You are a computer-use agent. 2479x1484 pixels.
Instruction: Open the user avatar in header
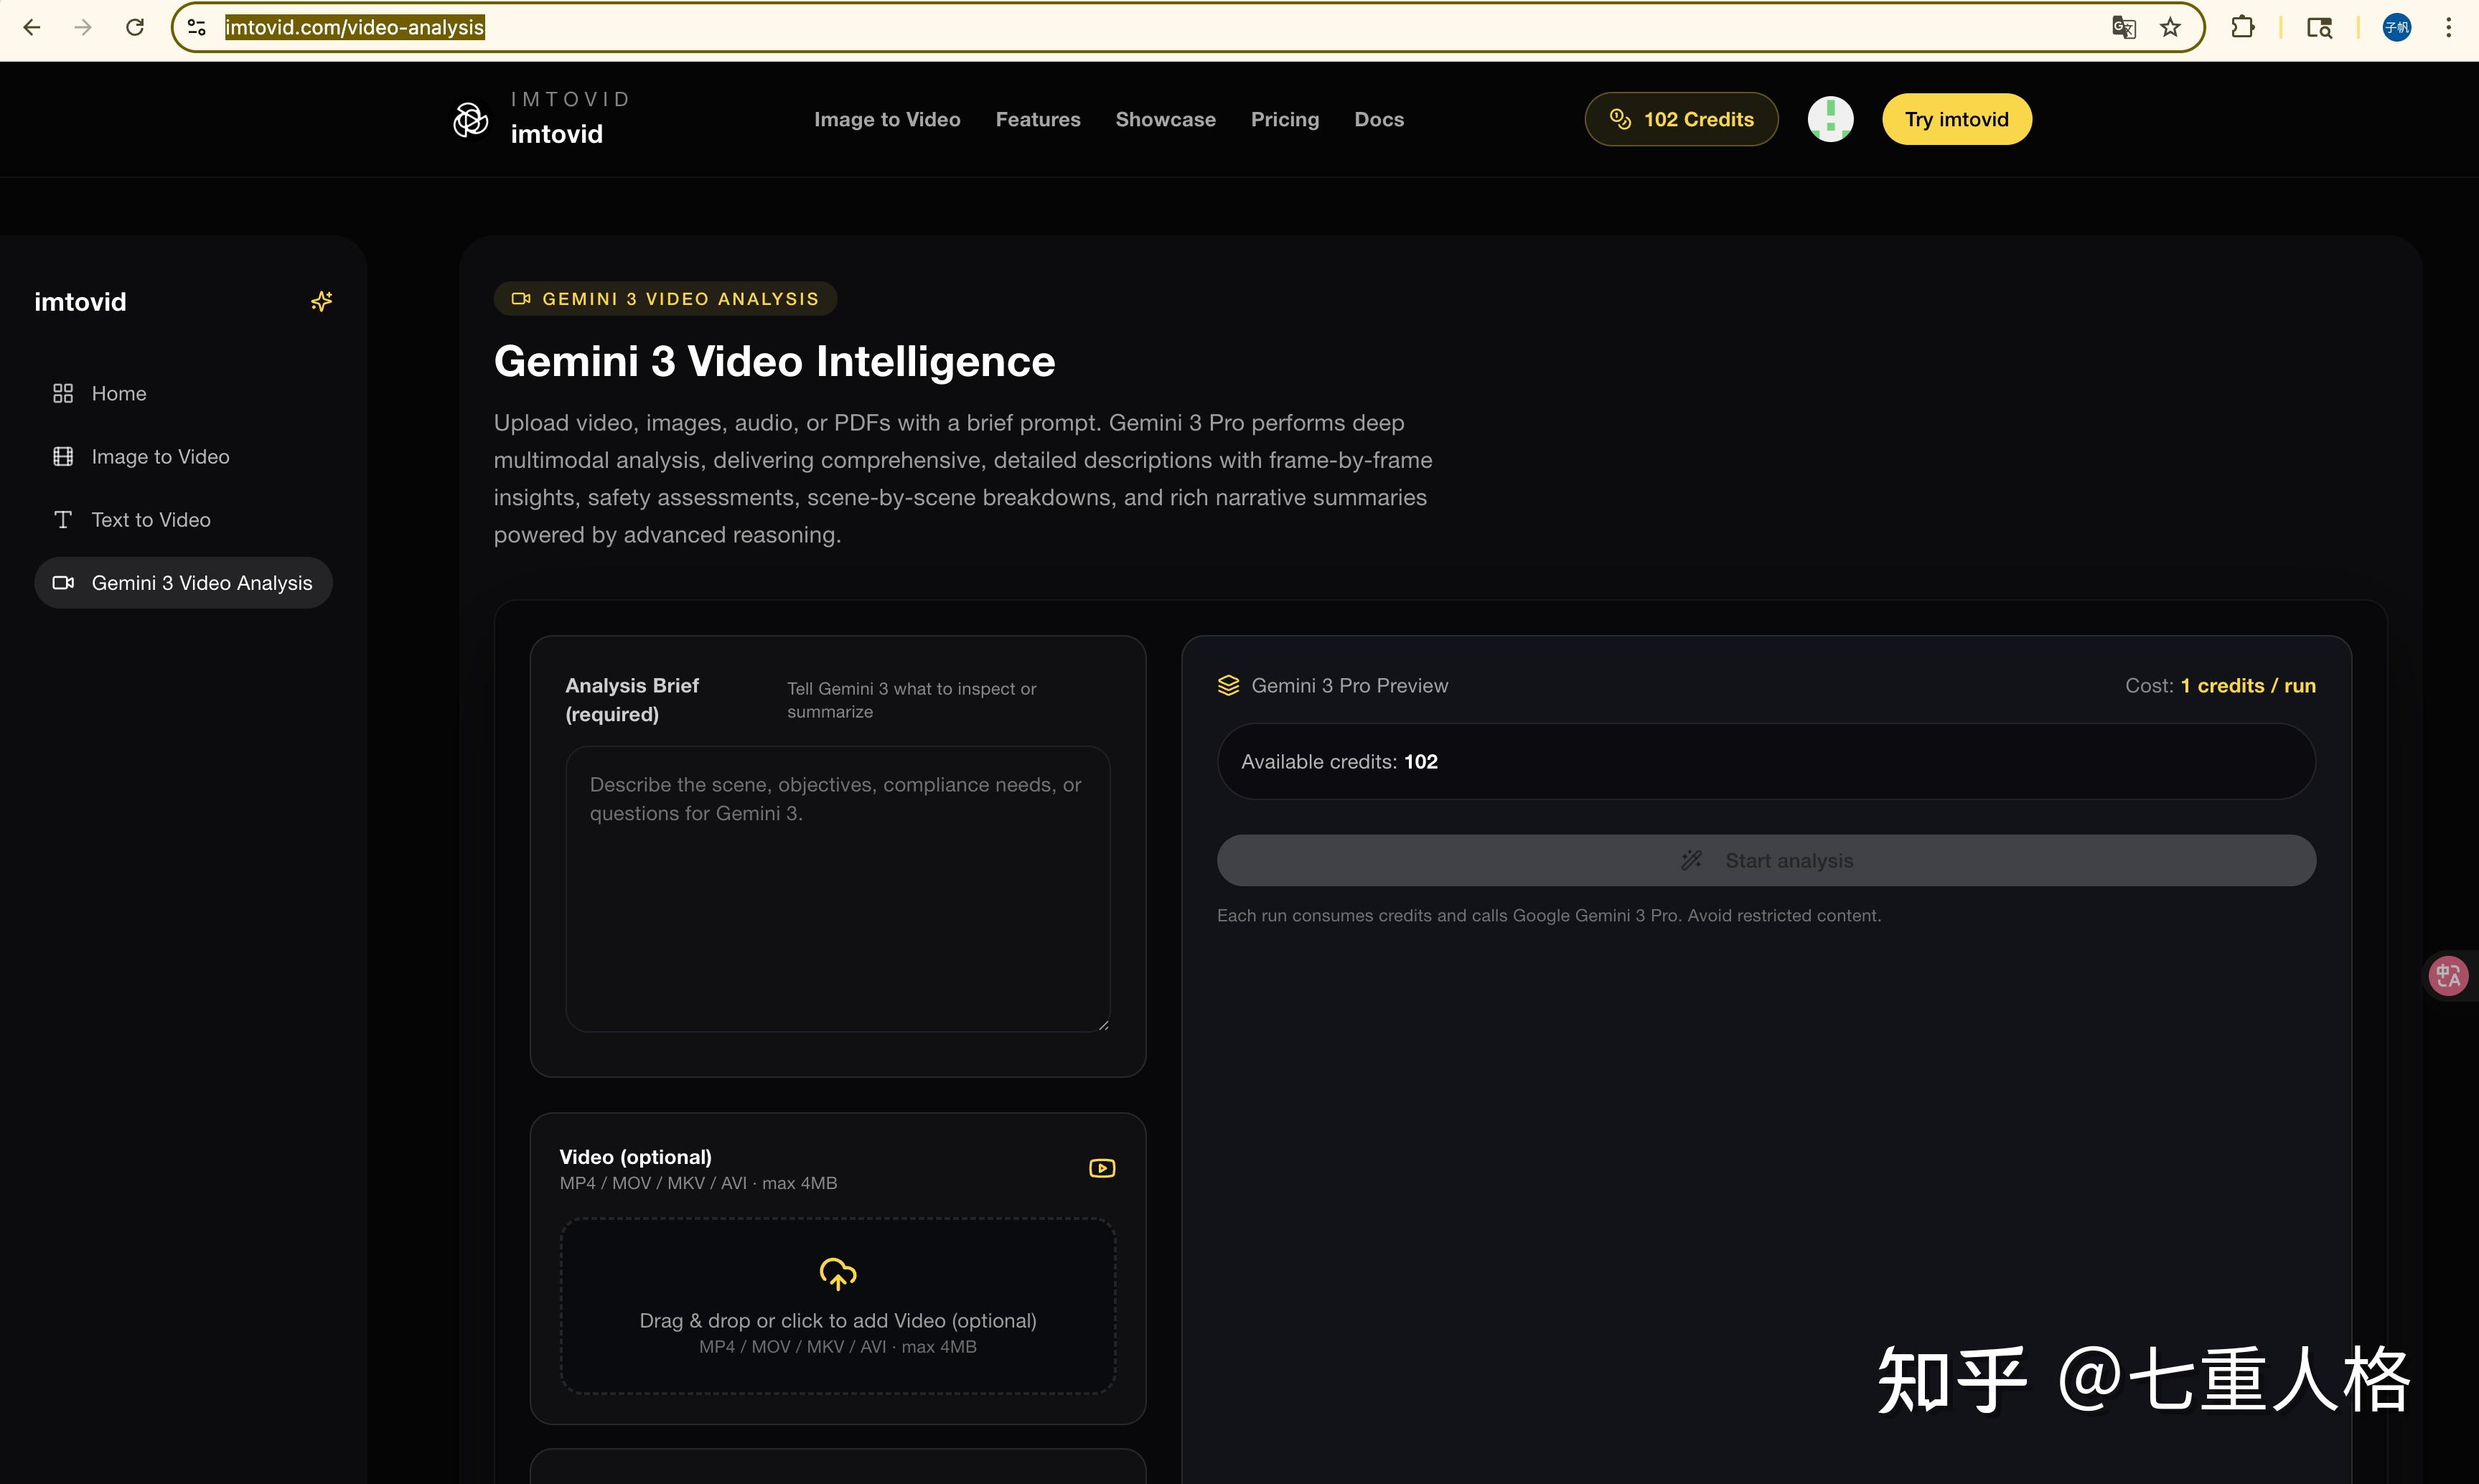[1830, 119]
